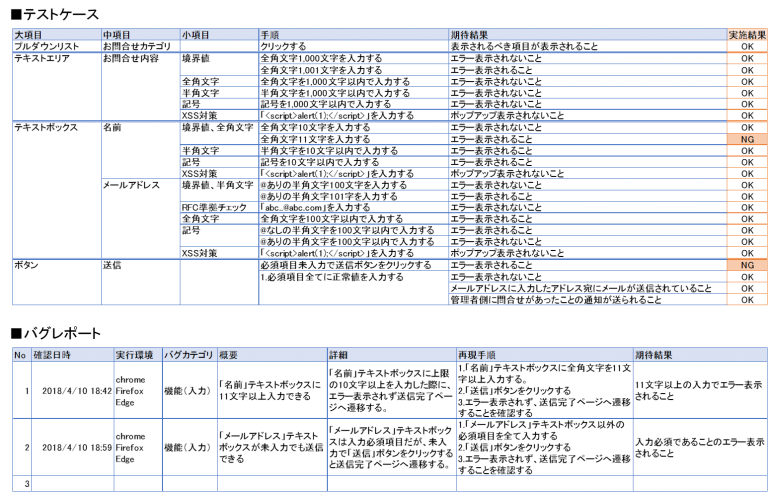768x492 pixels.
Task: Select the 実行環境 header cell
Action: click(x=138, y=355)
